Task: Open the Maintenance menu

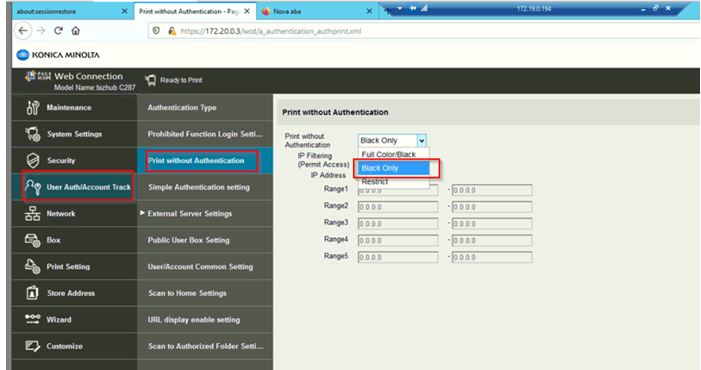Action: 69,107
